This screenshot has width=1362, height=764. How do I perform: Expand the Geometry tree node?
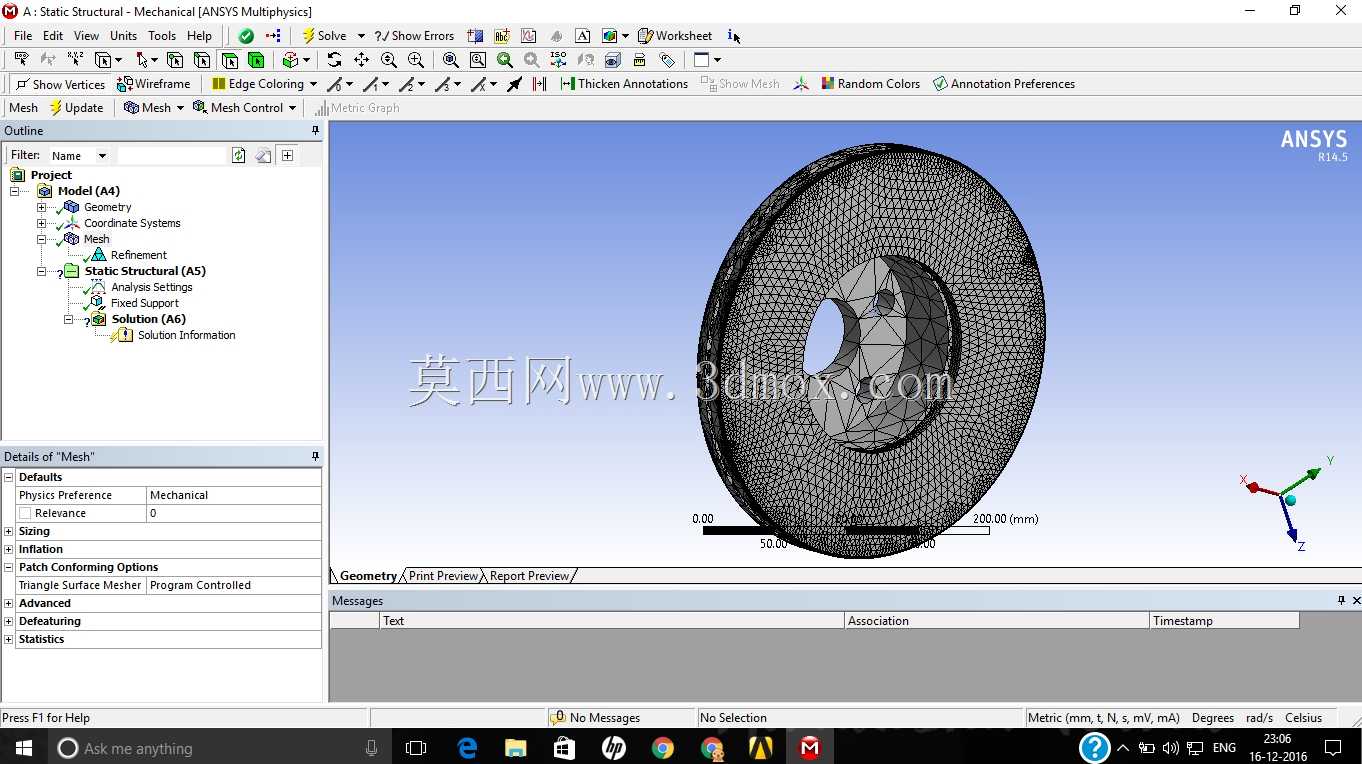[x=41, y=207]
